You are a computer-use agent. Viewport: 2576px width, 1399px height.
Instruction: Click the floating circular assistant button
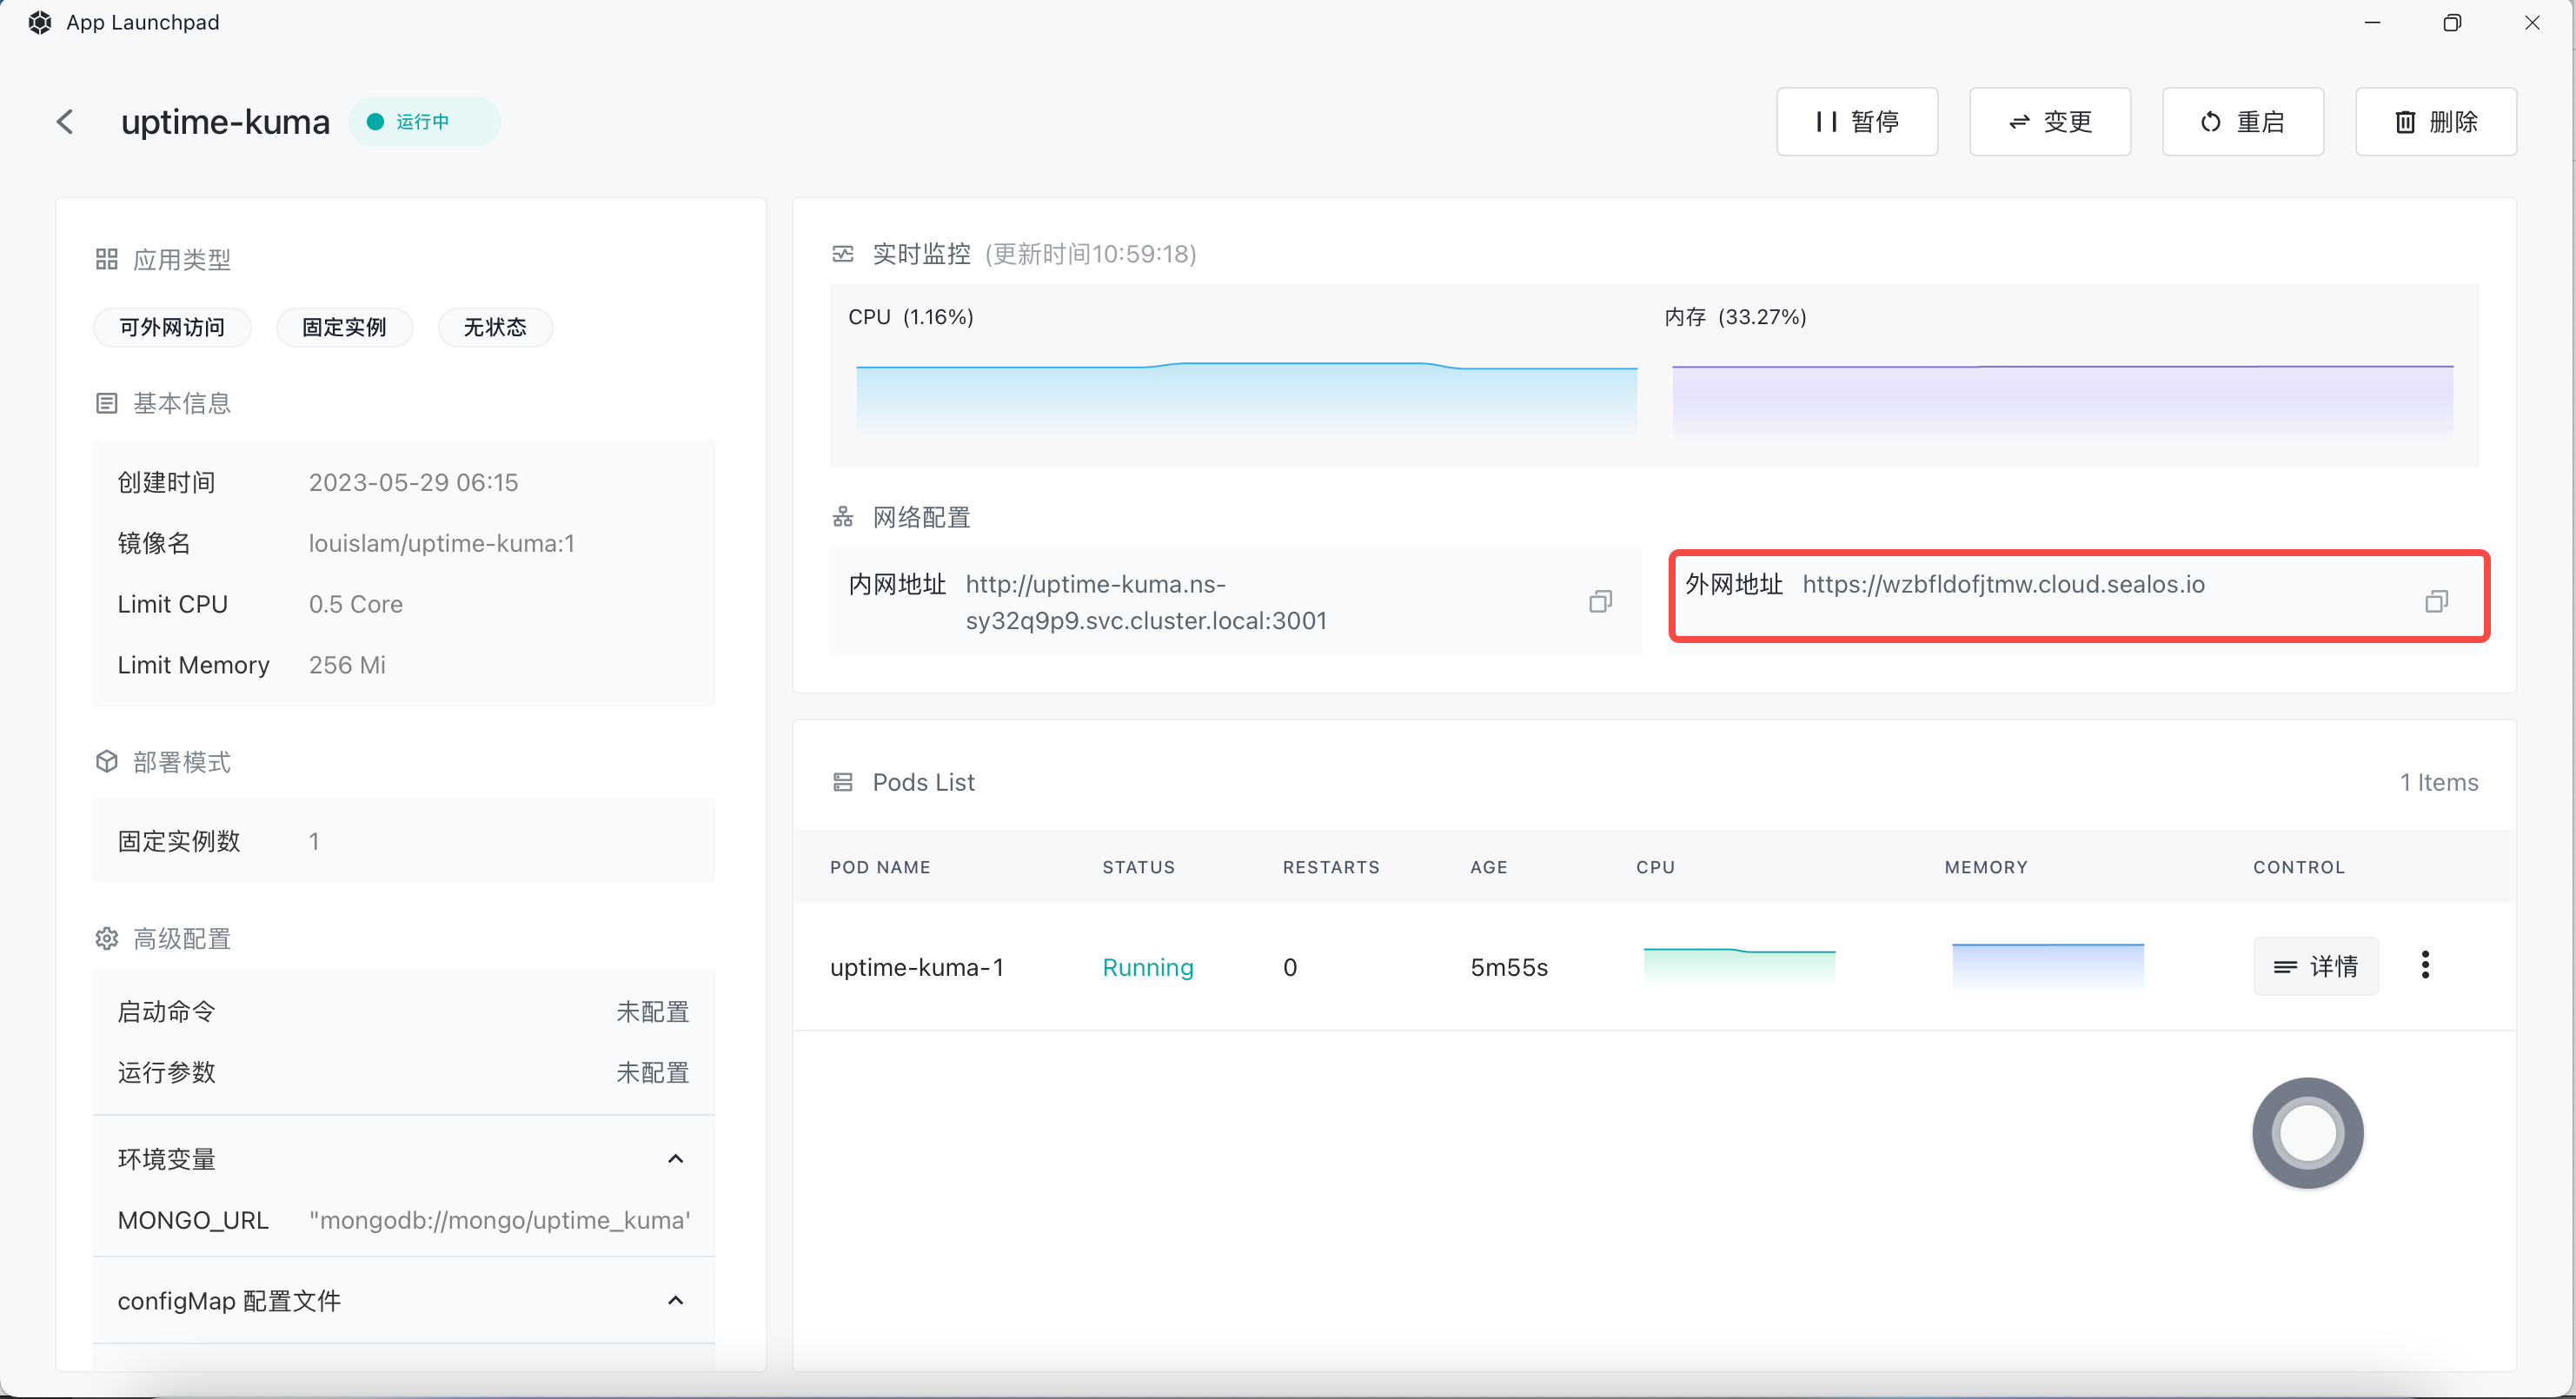coord(2308,1133)
